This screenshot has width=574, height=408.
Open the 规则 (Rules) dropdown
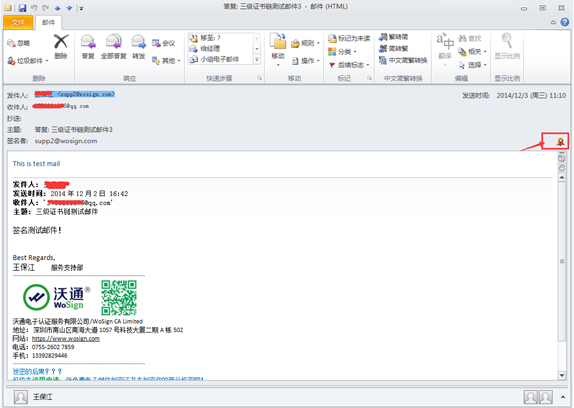tap(306, 43)
